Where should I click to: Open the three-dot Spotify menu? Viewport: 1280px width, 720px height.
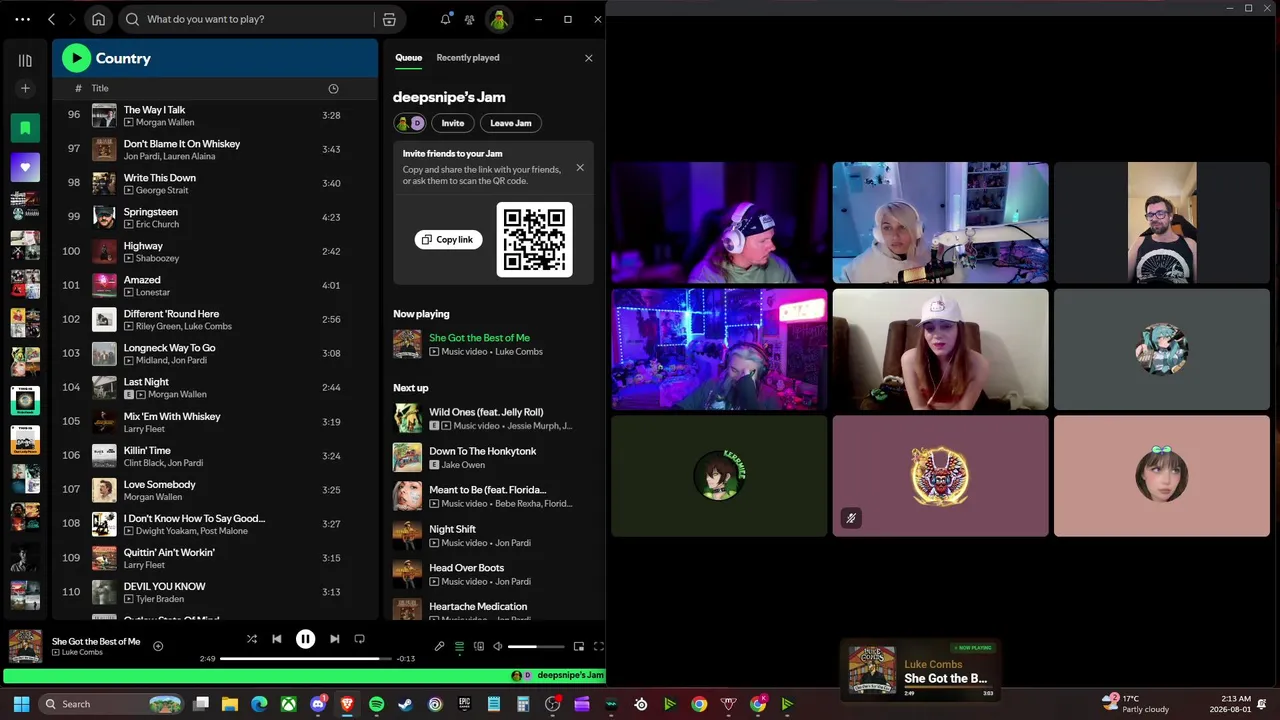22,19
